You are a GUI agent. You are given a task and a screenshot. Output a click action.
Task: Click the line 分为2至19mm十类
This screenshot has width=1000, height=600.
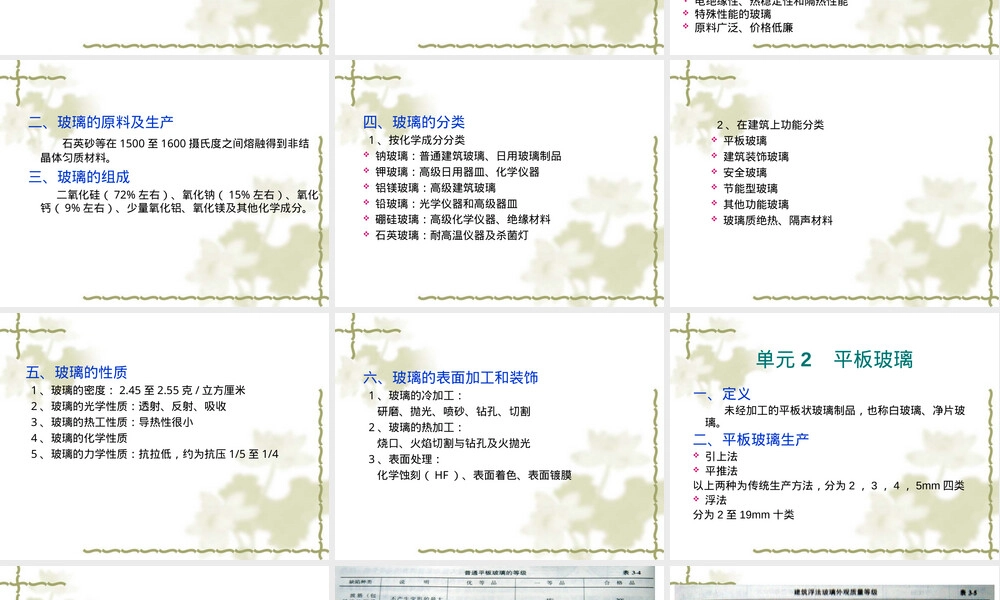click(744, 515)
